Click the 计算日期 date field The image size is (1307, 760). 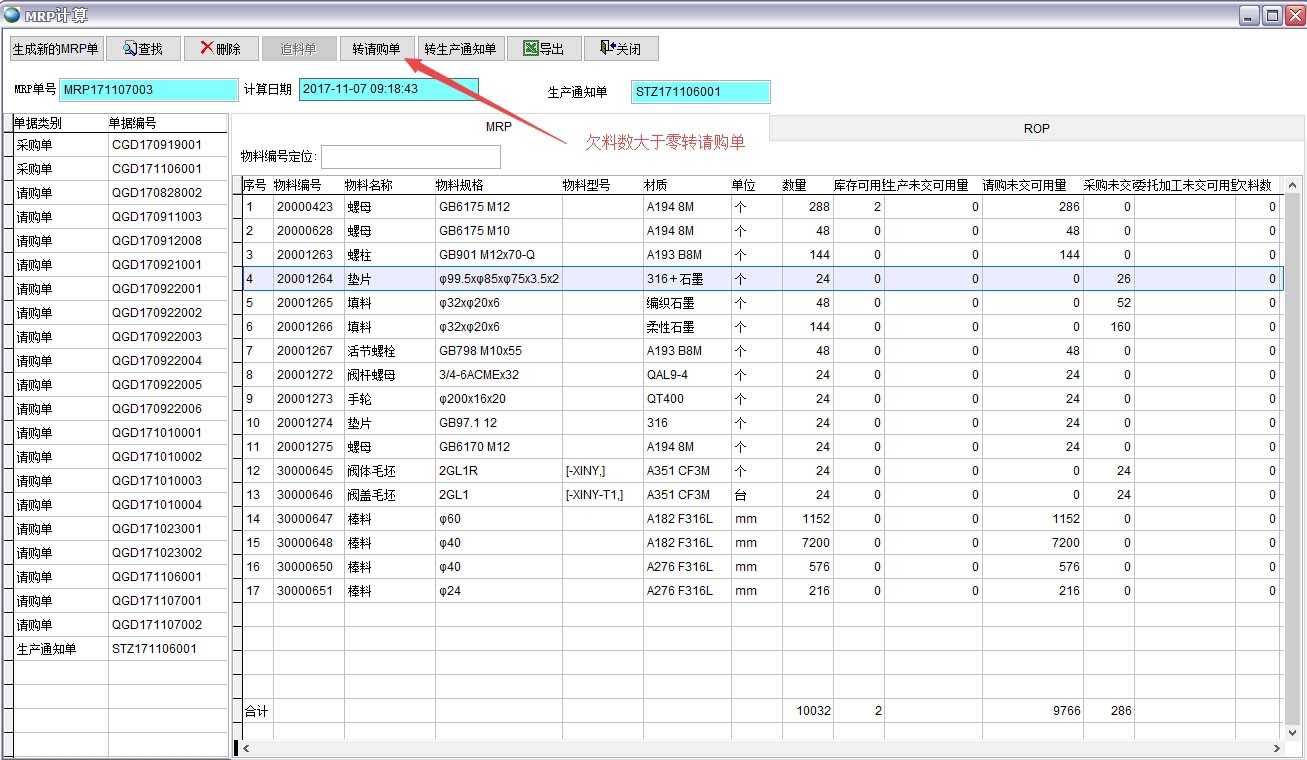389,89
